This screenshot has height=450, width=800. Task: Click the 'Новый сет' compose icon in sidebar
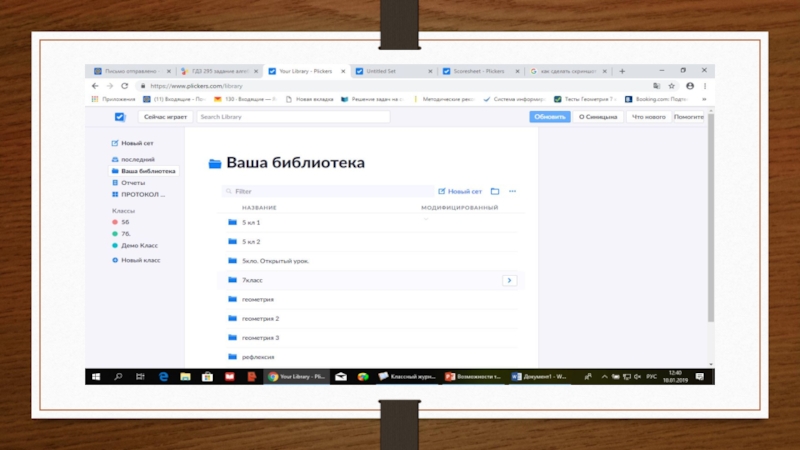click(115, 143)
